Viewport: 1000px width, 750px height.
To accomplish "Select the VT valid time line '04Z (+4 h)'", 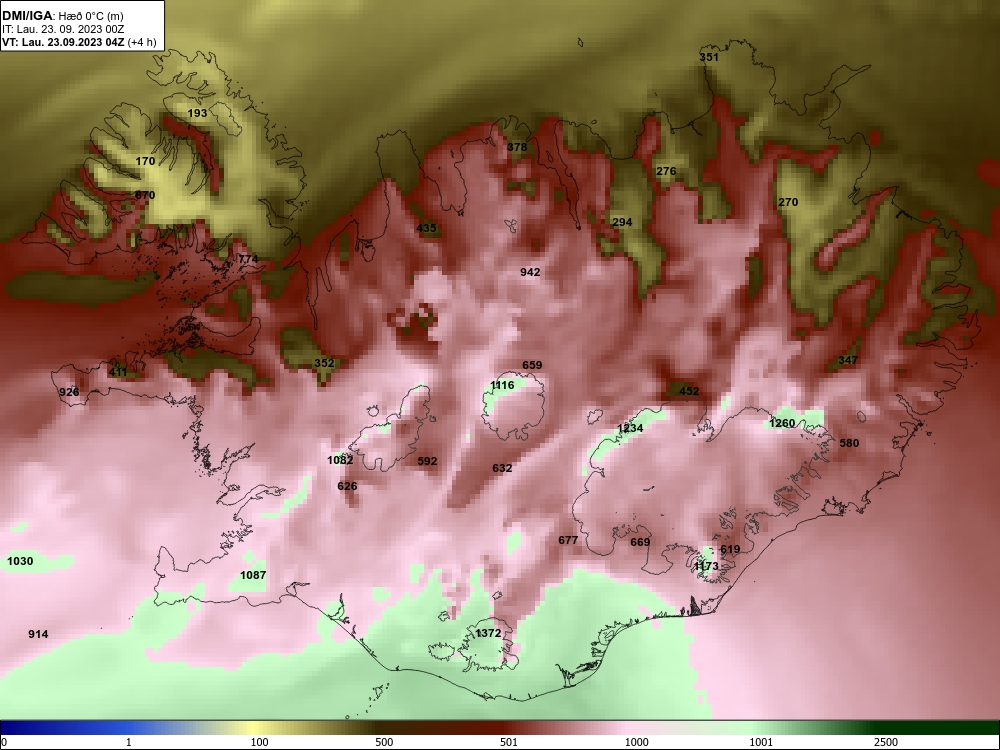I will click(130, 43).
